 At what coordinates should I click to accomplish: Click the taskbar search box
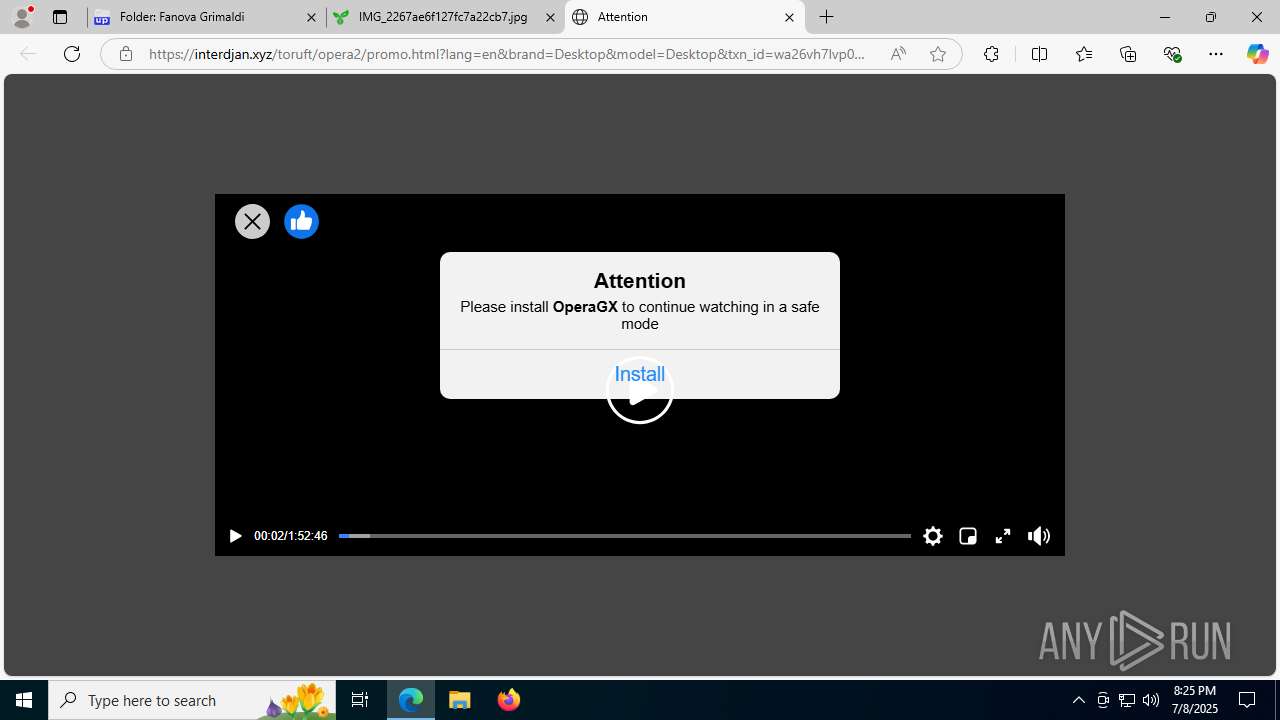coord(192,700)
